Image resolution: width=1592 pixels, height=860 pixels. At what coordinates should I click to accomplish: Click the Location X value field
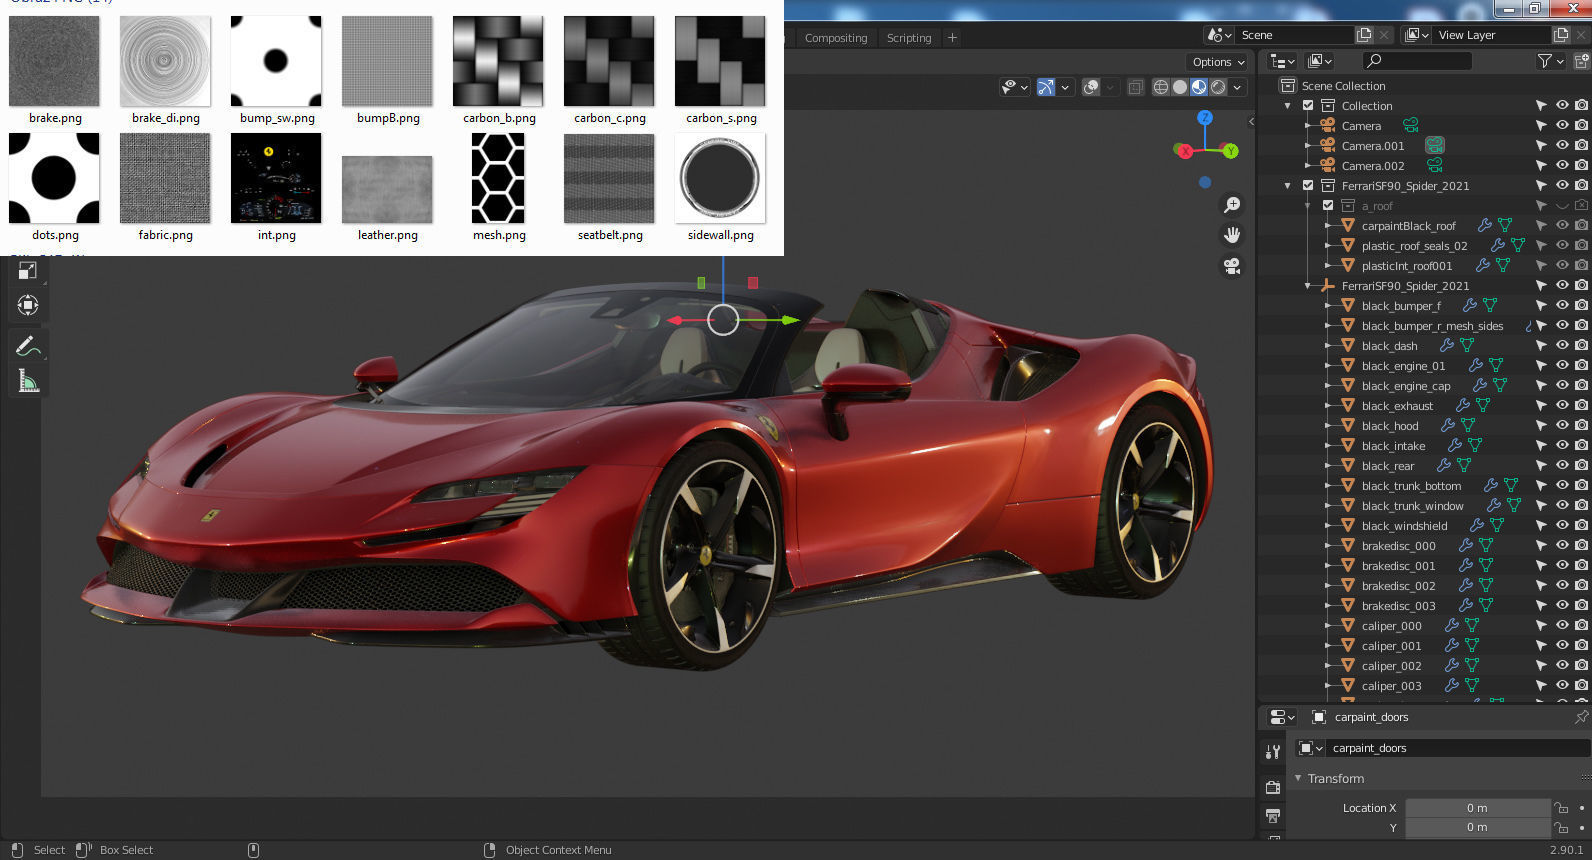1477,808
